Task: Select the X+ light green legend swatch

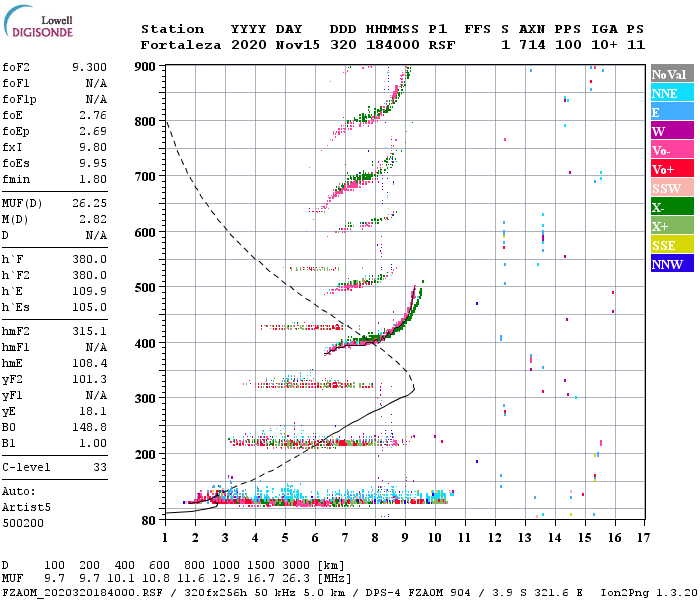Action: (672, 226)
